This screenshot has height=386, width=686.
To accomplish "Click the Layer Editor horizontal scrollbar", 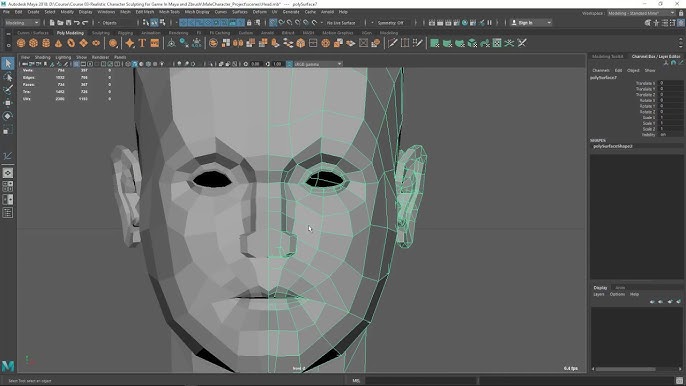I will coord(637,369).
